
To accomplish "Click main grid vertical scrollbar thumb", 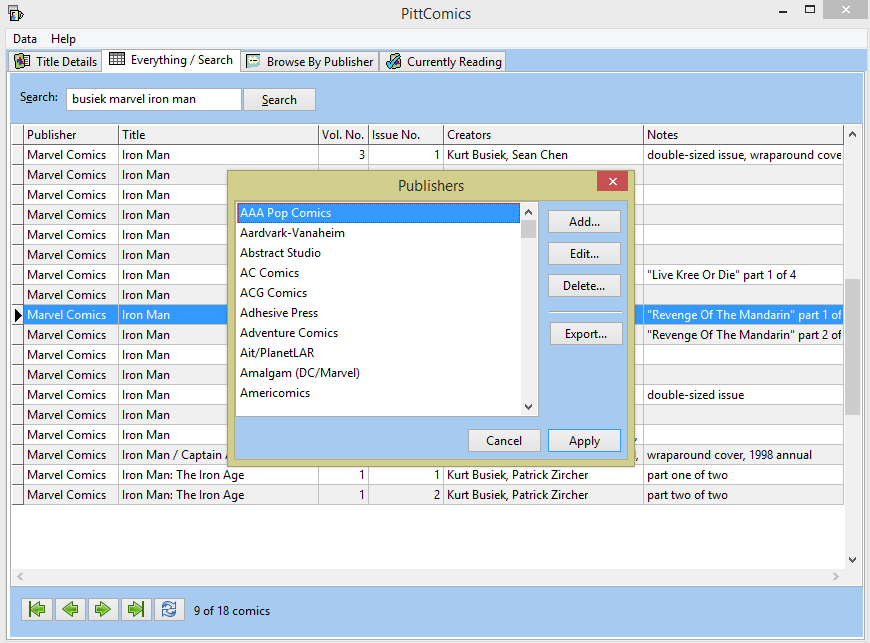I will (x=852, y=347).
